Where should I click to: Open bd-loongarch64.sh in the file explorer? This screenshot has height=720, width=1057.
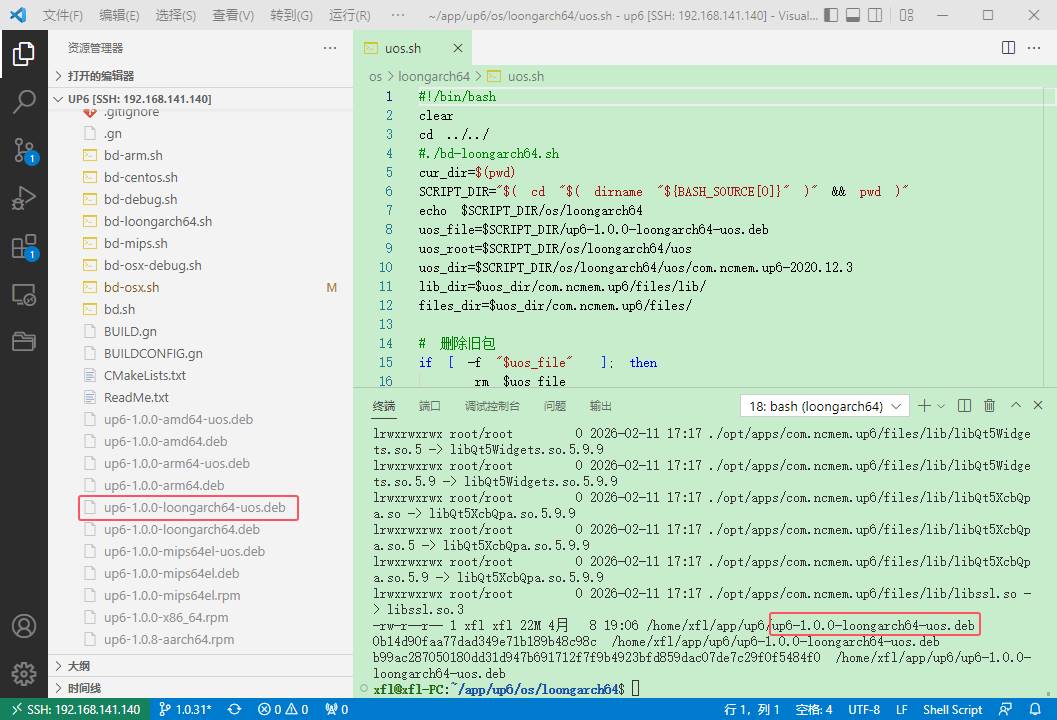click(x=158, y=221)
